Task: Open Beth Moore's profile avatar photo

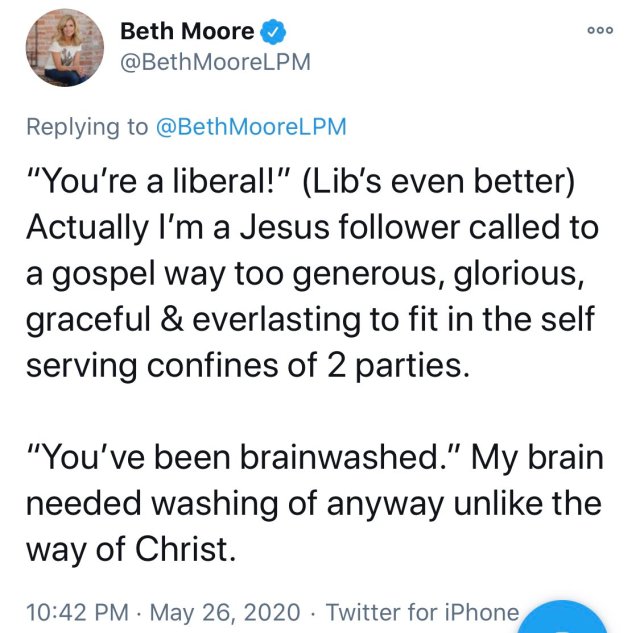Action: (58, 51)
